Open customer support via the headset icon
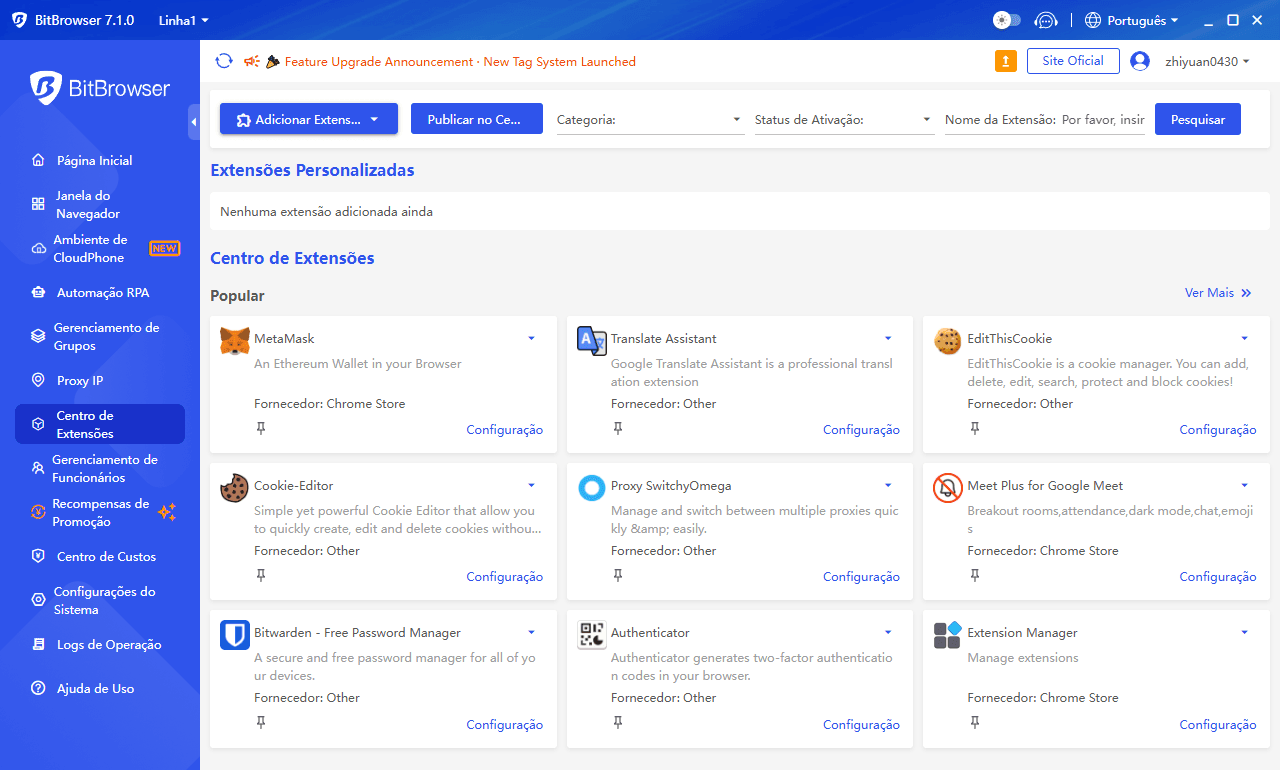This screenshot has height=770, width=1280. [x=1046, y=20]
